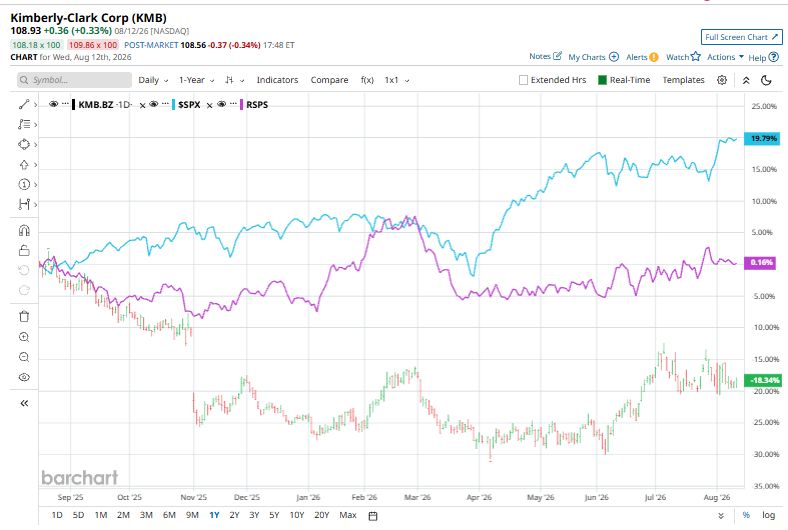This screenshot has width=788, height=530.
Task: Select the 6M time range
Action: [169, 515]
